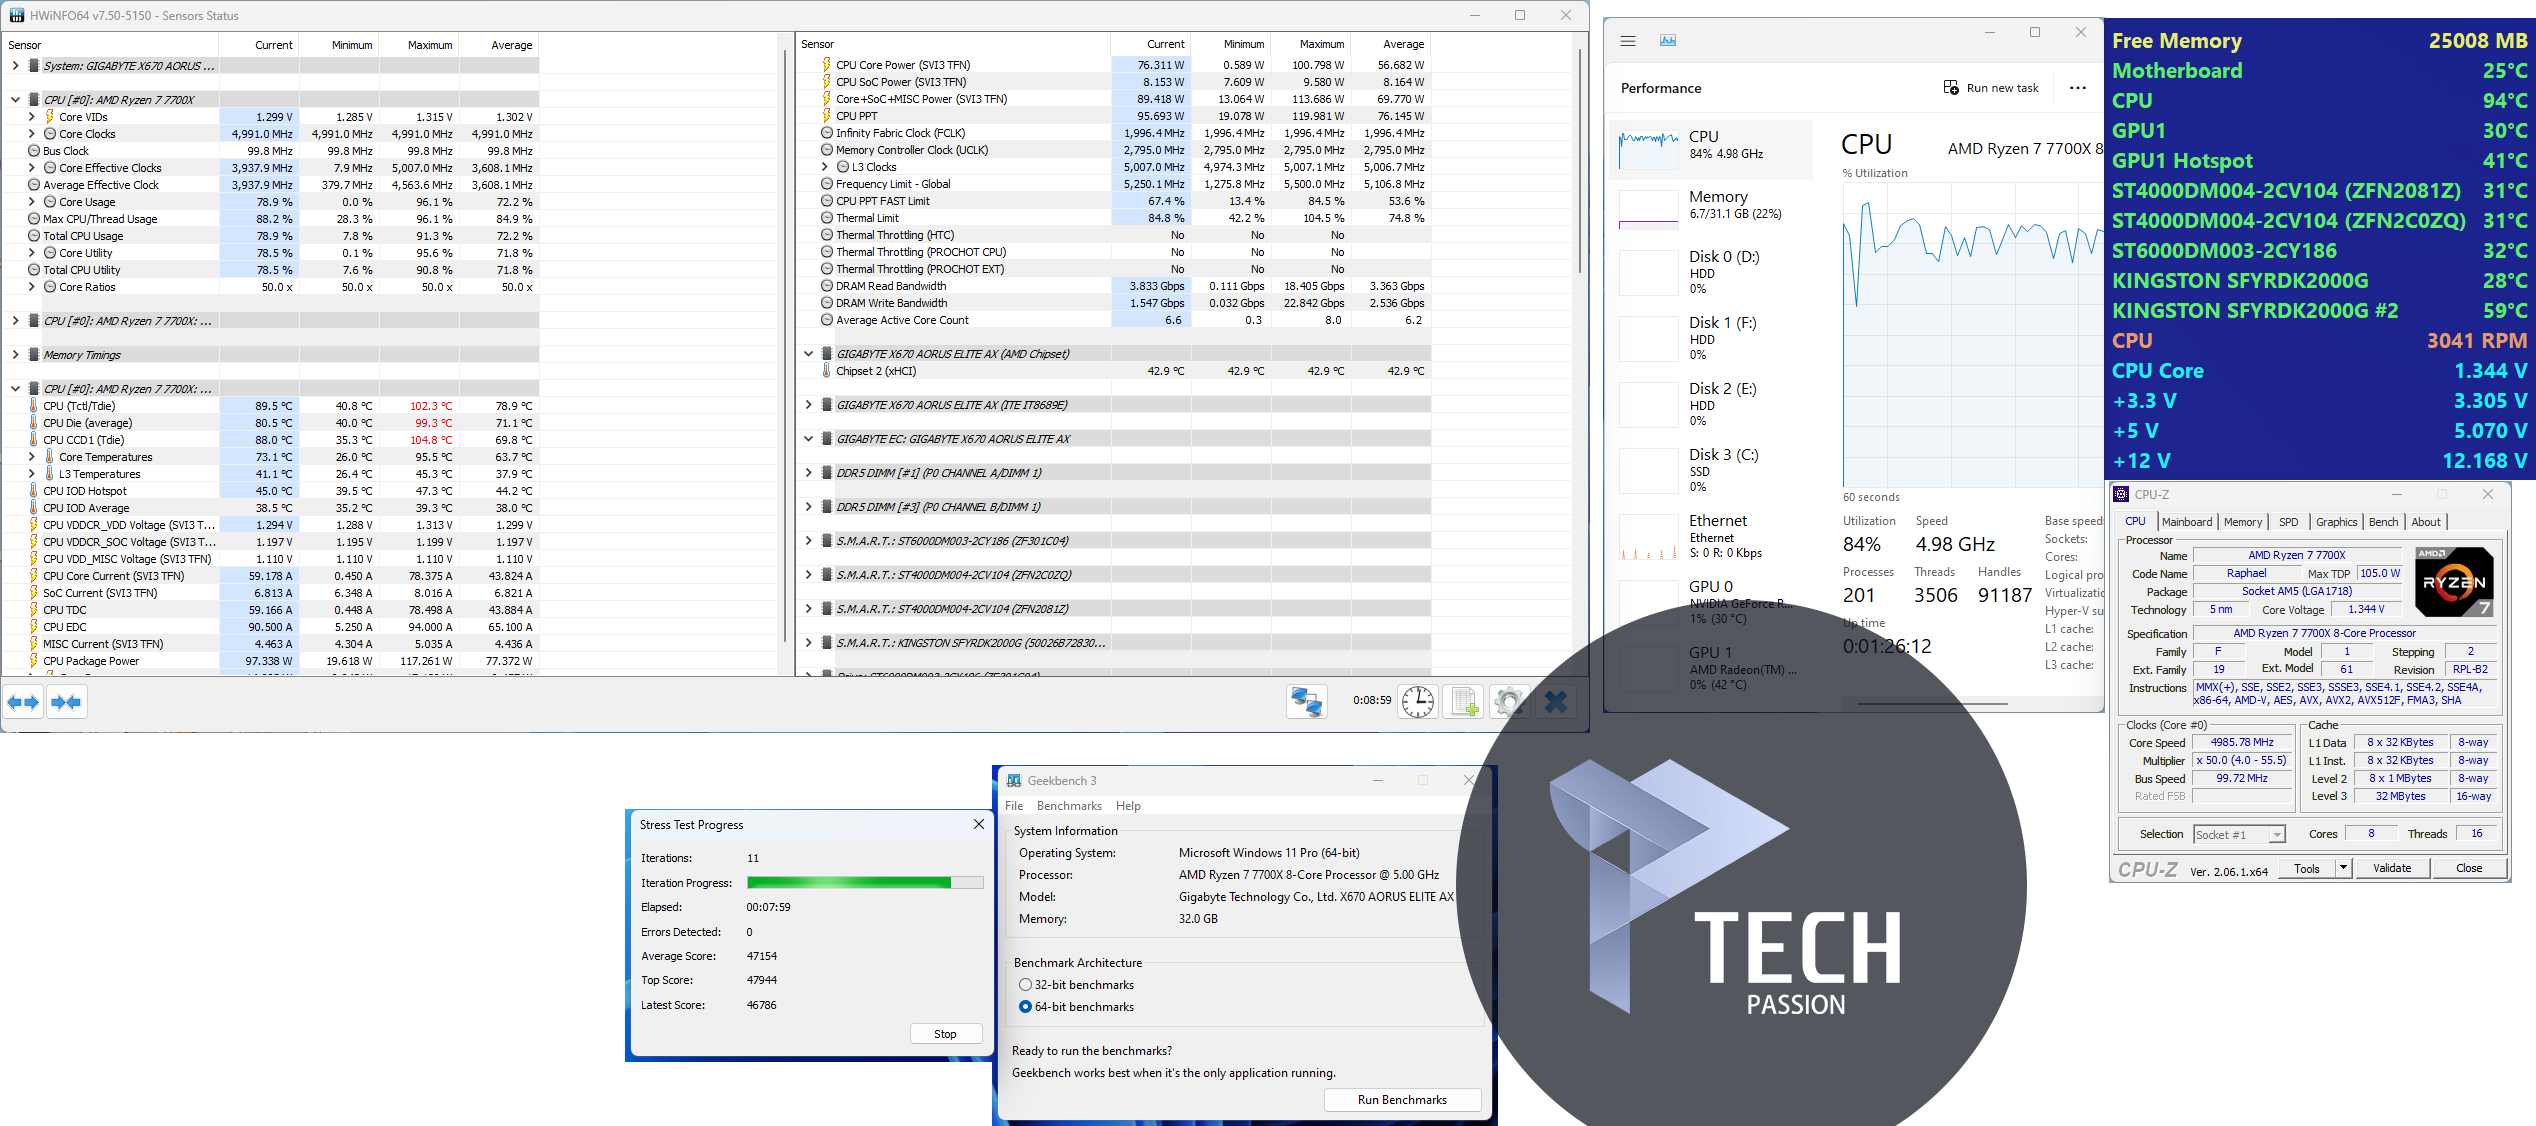Open Task Manager hamburger navigation menu
Image resolution: width=2536 pixels, height=1126 pixels.
point(1628,41)
